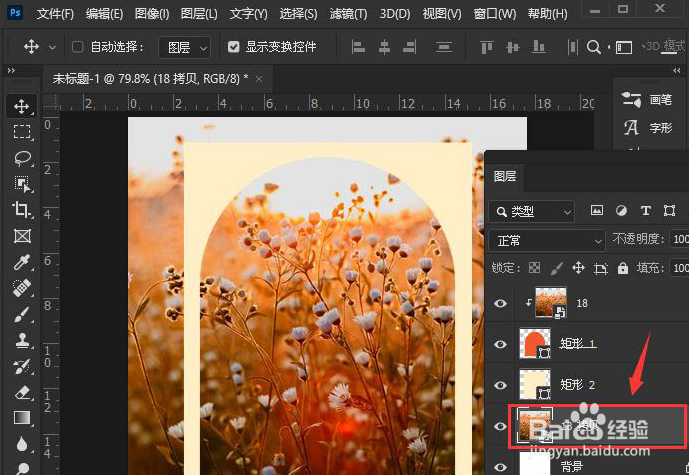Click the Photoshop Ps logo icon
This screenshot has height=475, width=689.
point(15,12)
